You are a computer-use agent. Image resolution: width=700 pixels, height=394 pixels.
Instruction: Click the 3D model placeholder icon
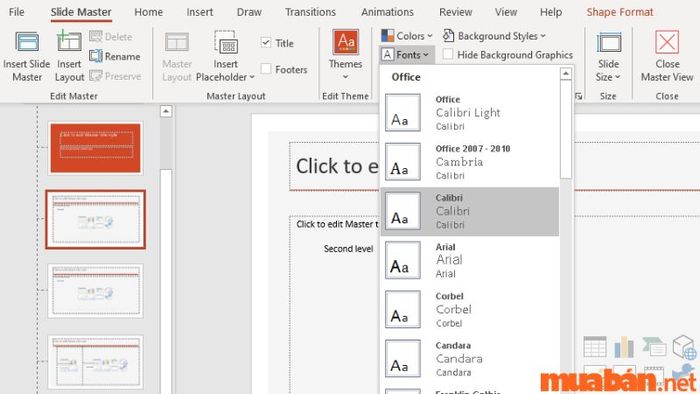(x=684, y=347)
